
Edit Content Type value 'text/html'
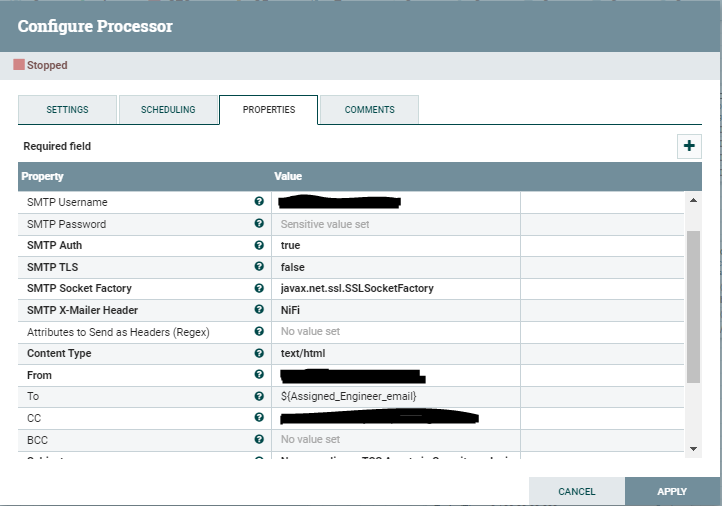[x=396, y=353]
